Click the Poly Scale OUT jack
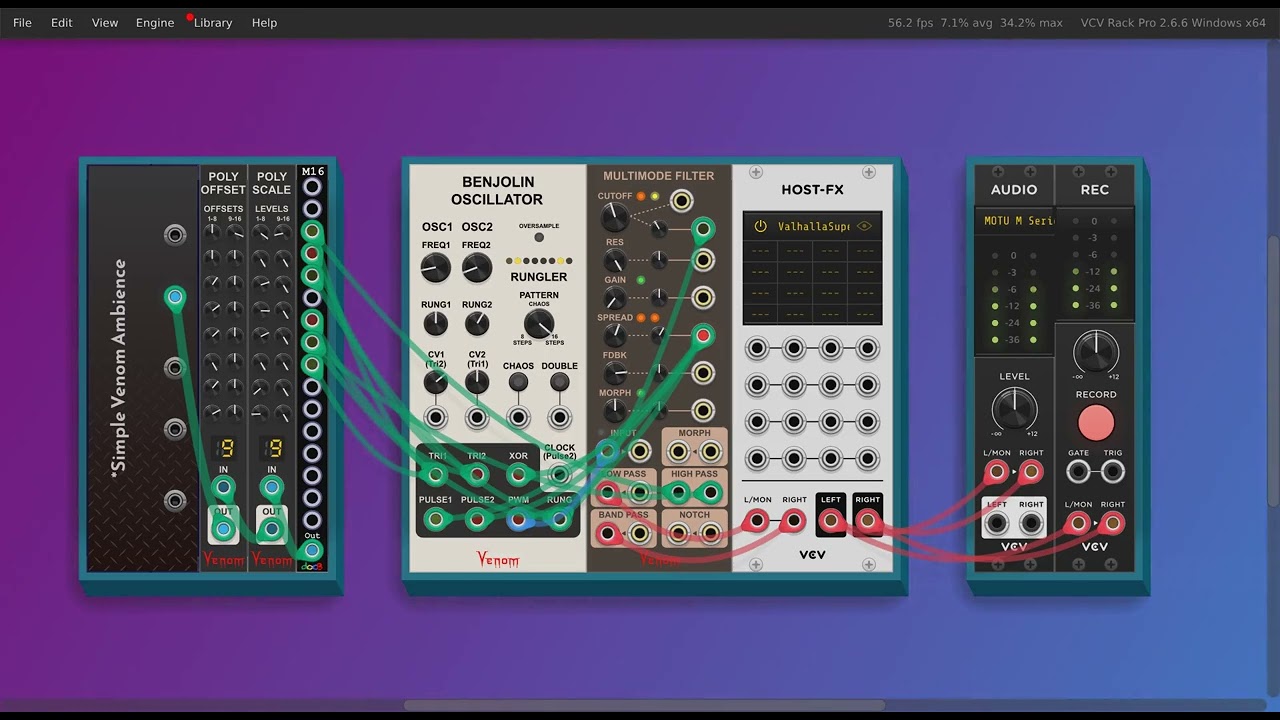 tap(271, 529)
